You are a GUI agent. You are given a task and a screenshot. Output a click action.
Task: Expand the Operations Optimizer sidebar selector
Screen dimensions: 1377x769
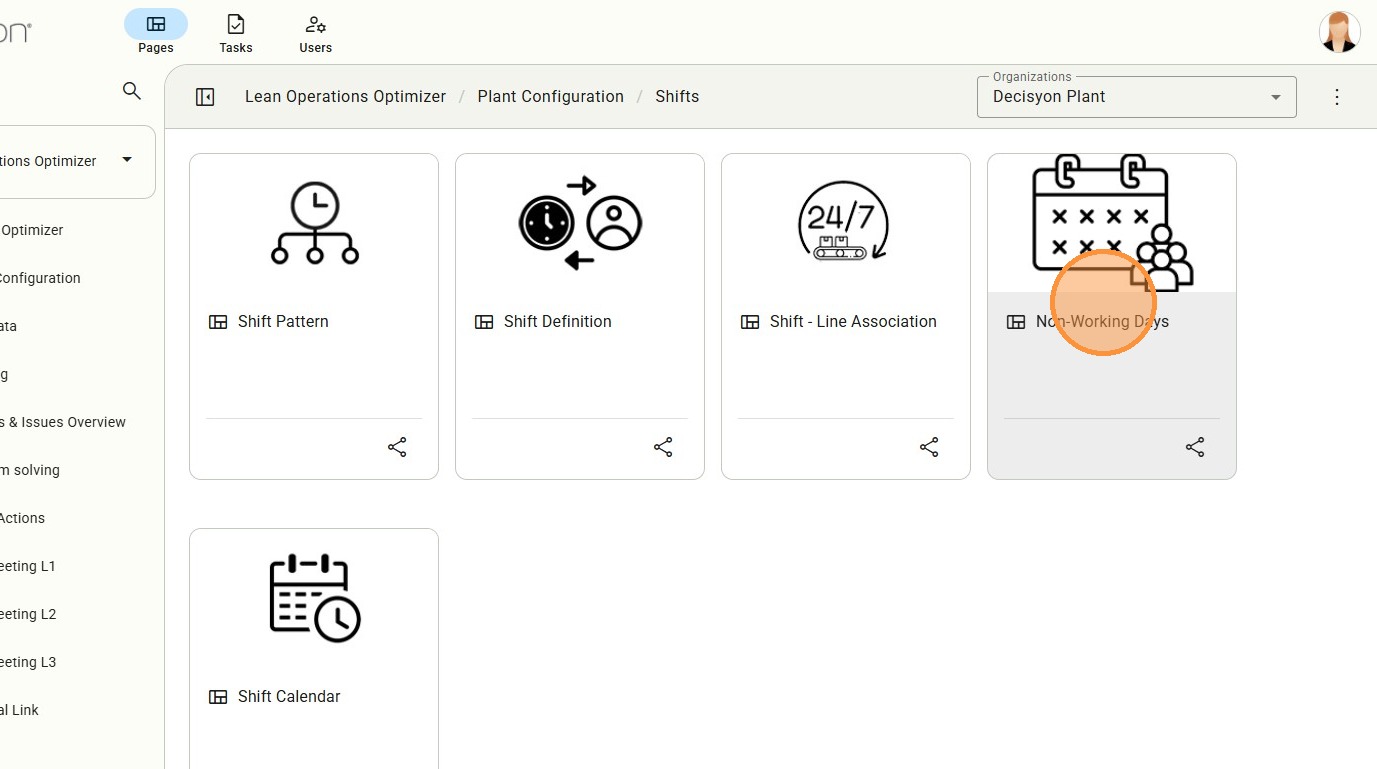pos(127,160)
